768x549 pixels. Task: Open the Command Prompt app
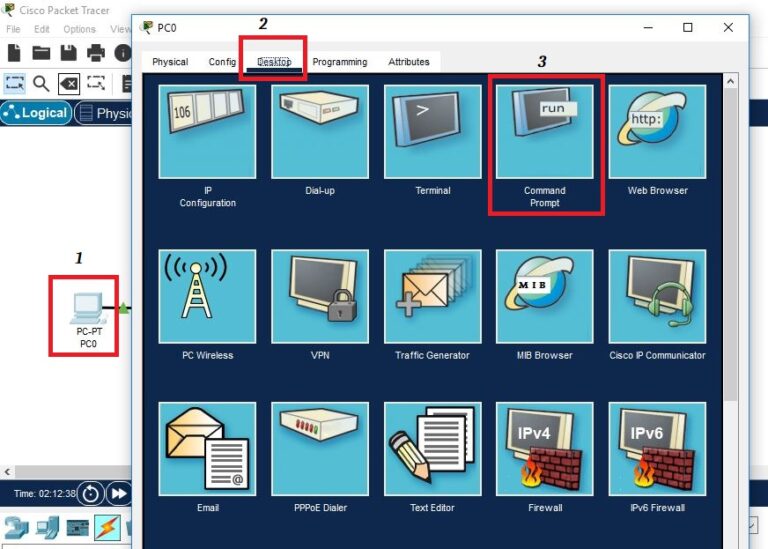click(545, 132)
